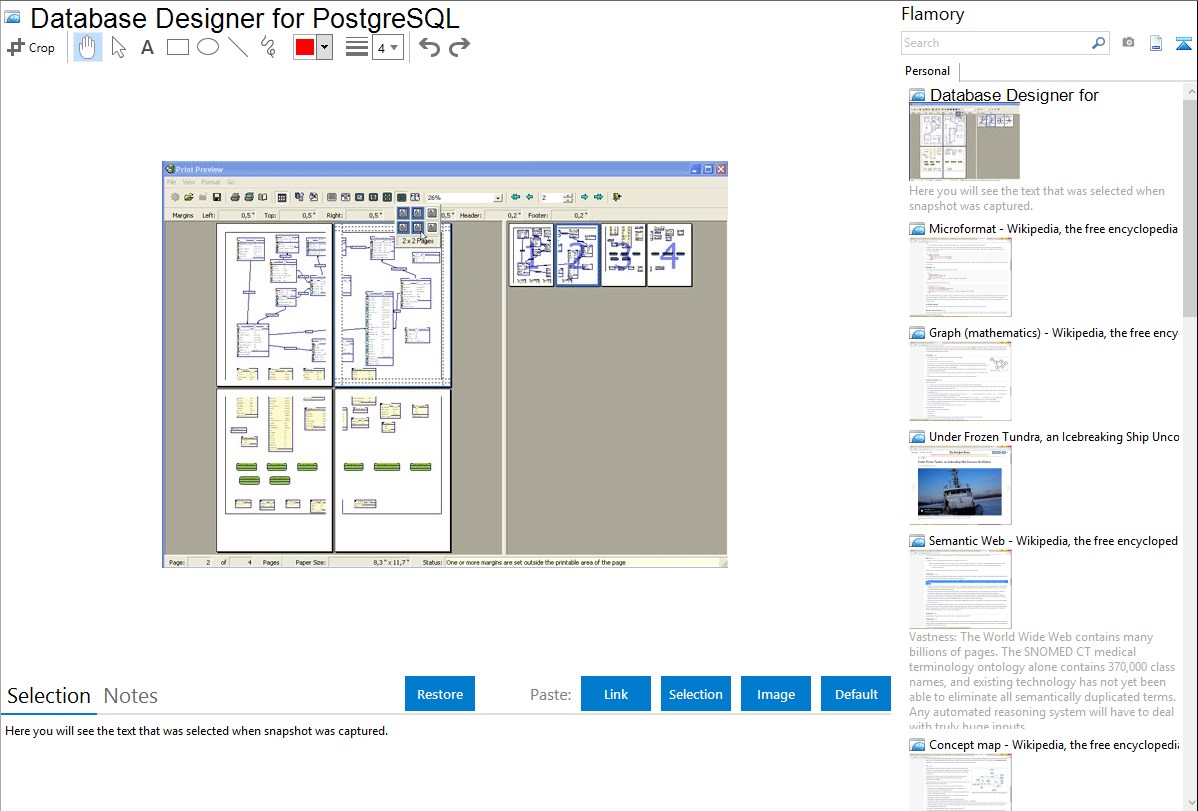Click the Default paste button
Screen dimensions: 1198x811
coord(856,694)
